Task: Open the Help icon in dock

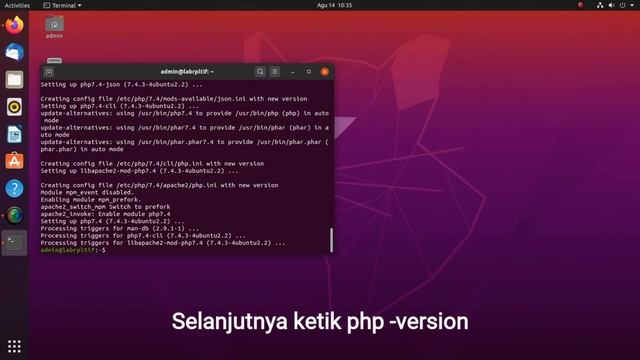Action: tap(14, 189)
